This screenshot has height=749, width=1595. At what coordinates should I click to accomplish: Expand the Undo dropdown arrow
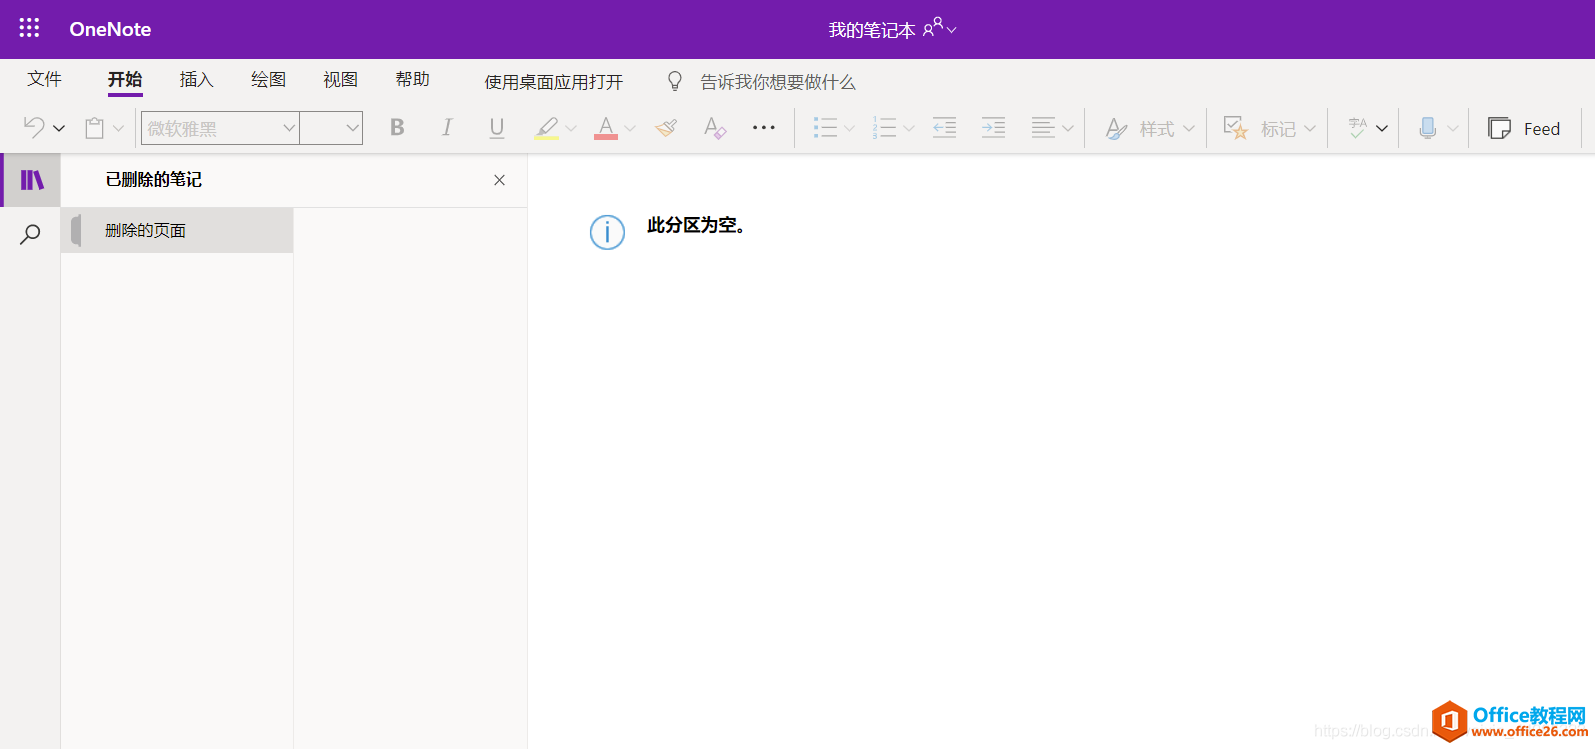click(59, 128)
